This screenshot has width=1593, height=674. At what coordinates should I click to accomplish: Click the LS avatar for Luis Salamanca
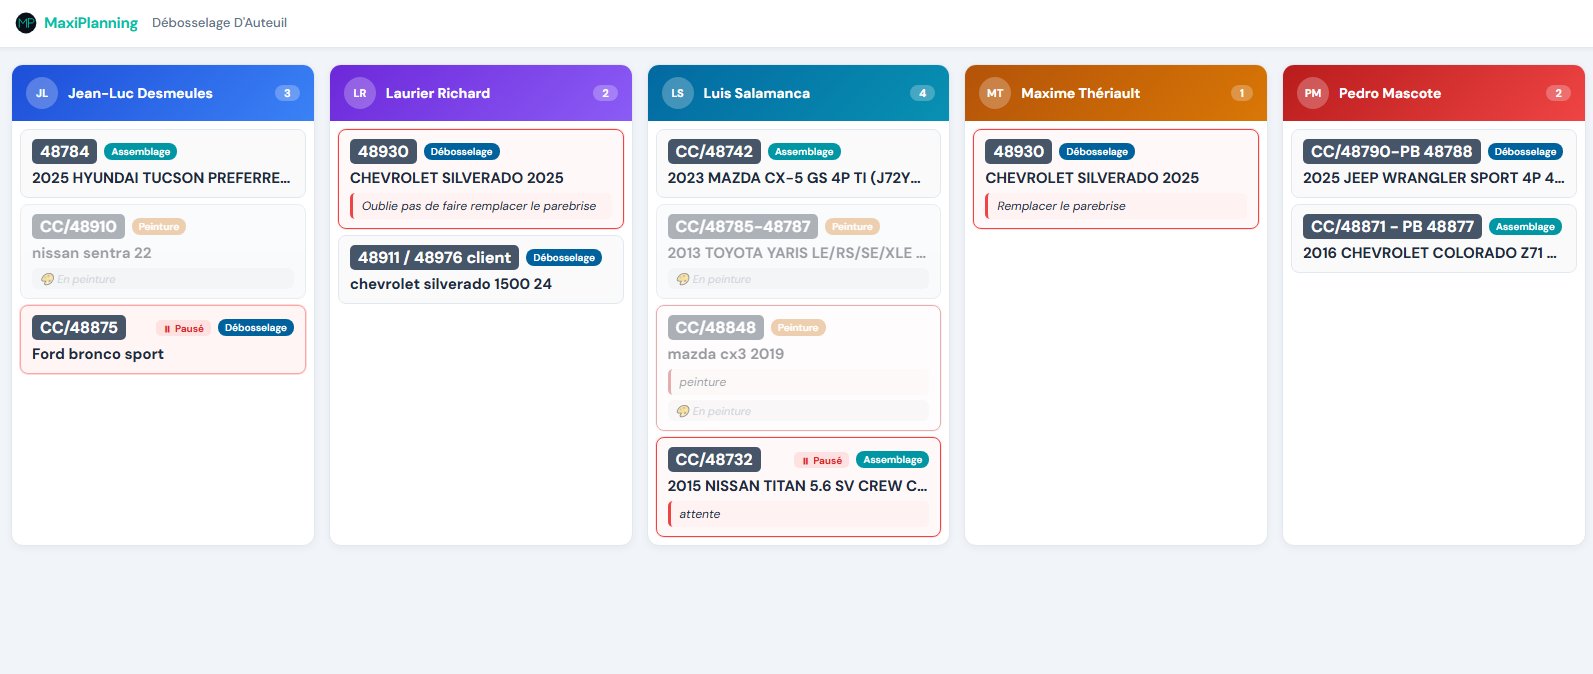point(678,93)
